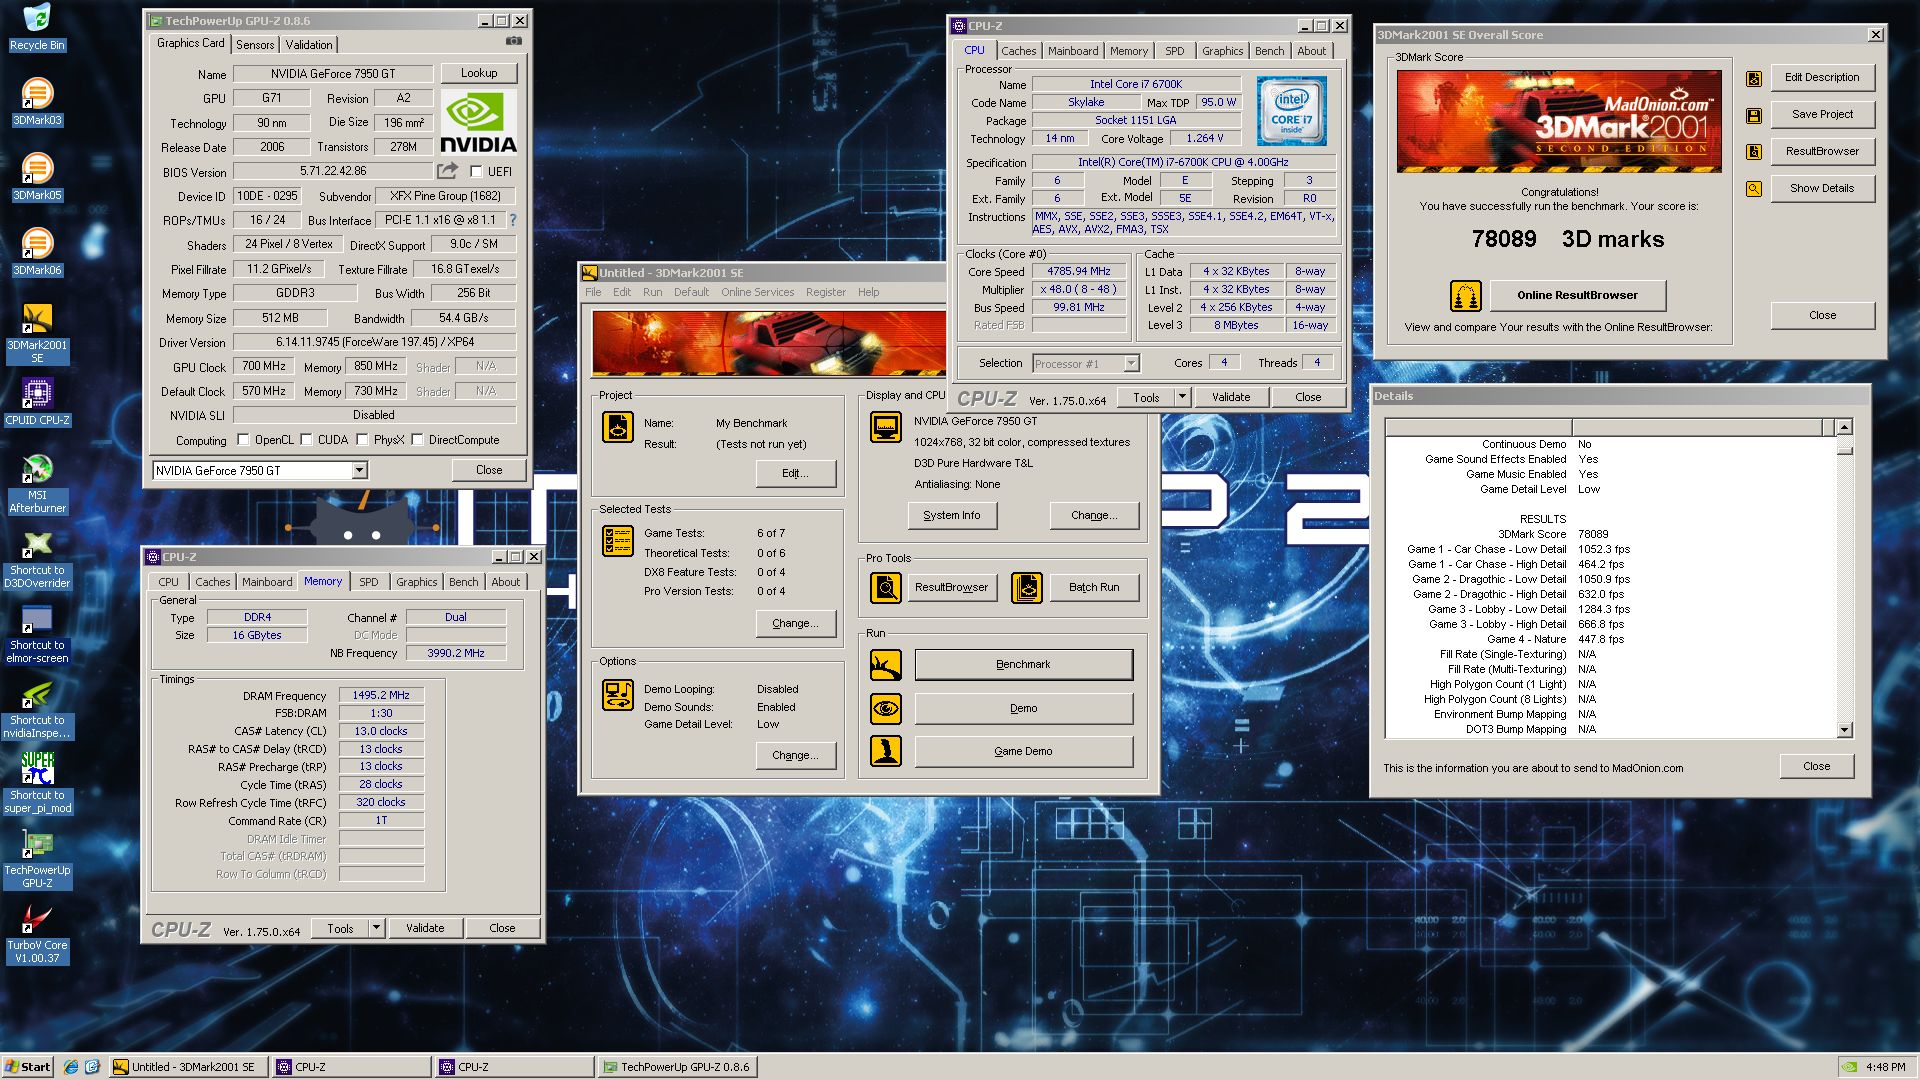The width and height of the screenshot is (1920, 1080).
Task: Click the Details list scroll down arrow
Action: (x=1845, y=730)
